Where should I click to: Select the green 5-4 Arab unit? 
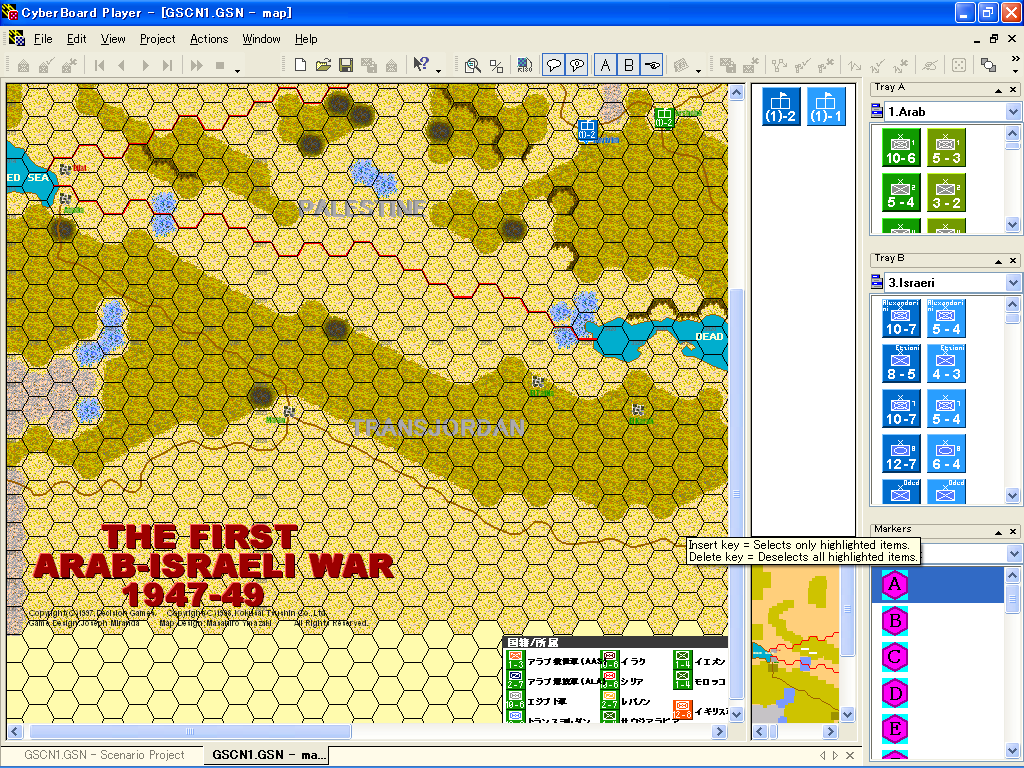click(x=901, y=193)
